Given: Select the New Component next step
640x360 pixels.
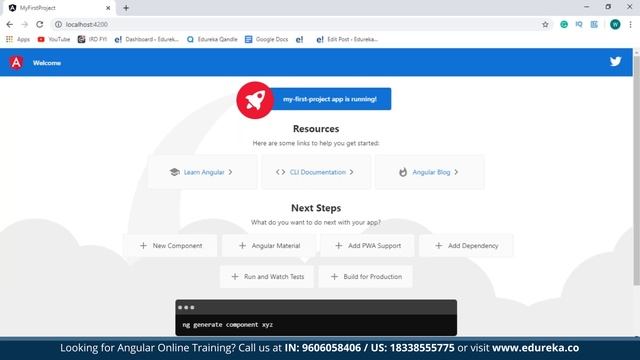Looking at the screenshot, I should [171, 246].
